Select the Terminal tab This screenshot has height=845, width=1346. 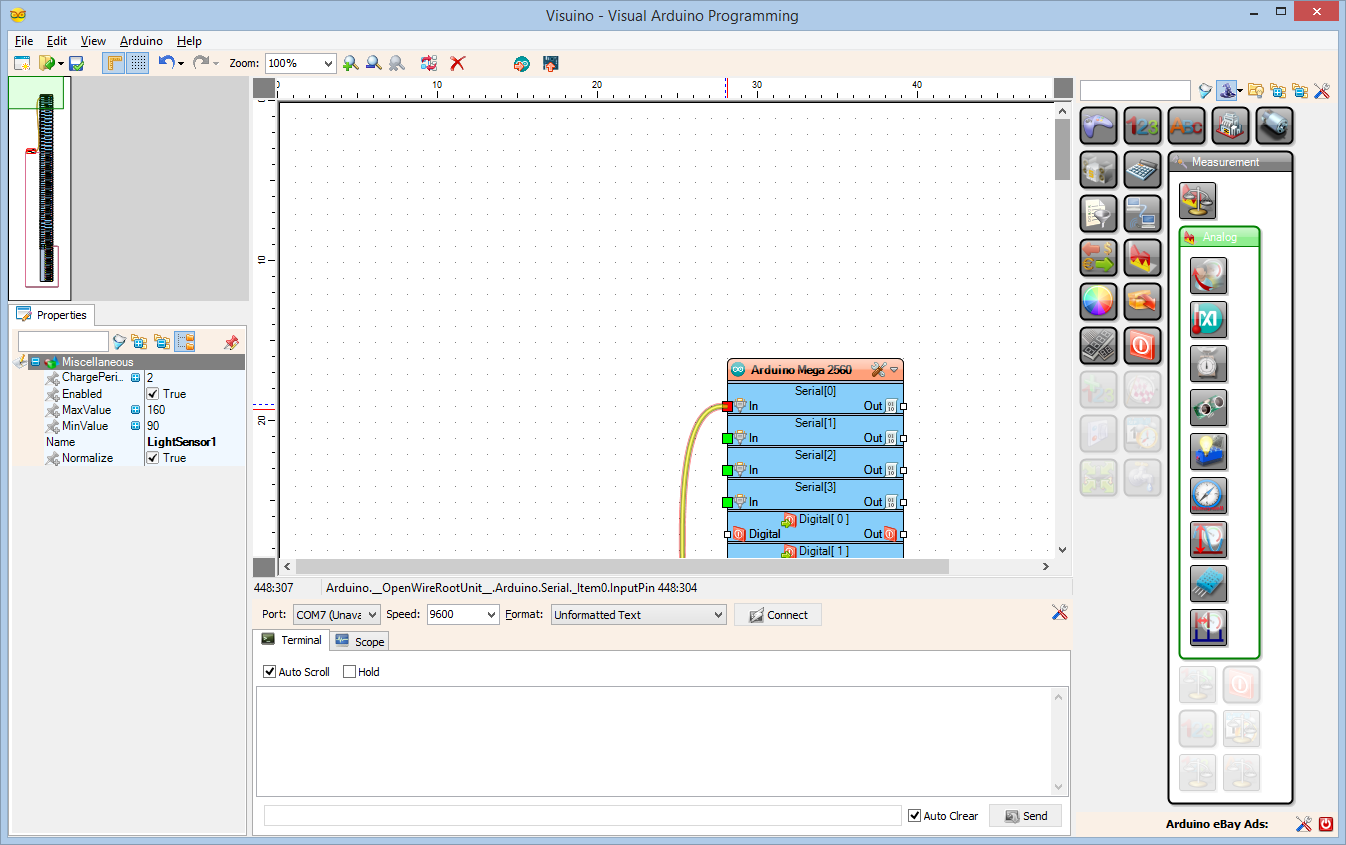(x=292, y=640)
